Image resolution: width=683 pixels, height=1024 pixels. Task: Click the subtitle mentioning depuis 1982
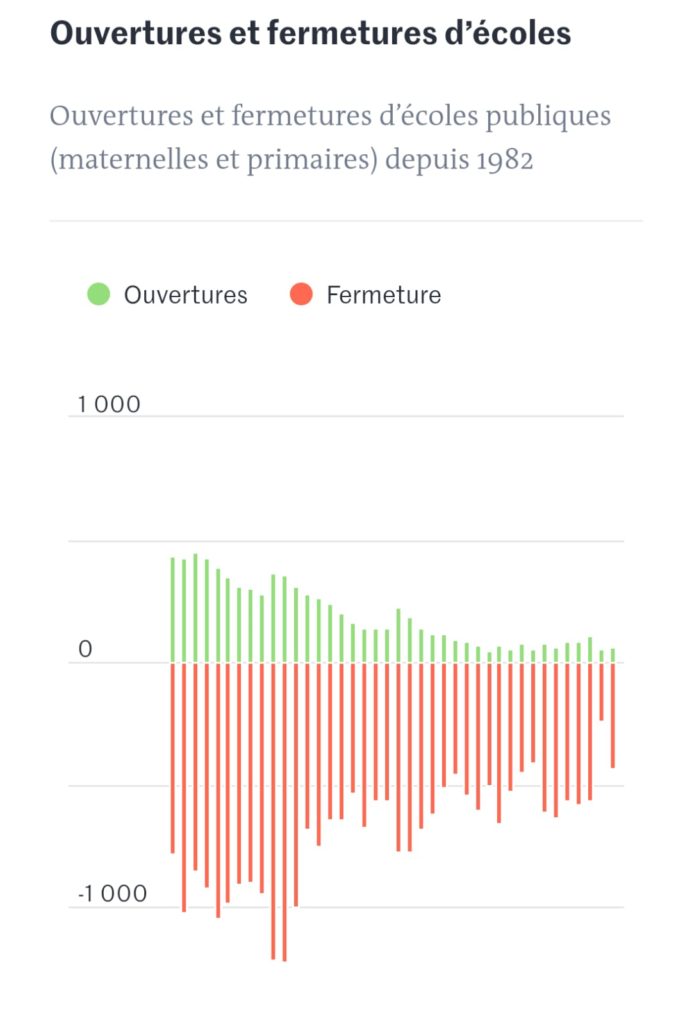(330, 137)
